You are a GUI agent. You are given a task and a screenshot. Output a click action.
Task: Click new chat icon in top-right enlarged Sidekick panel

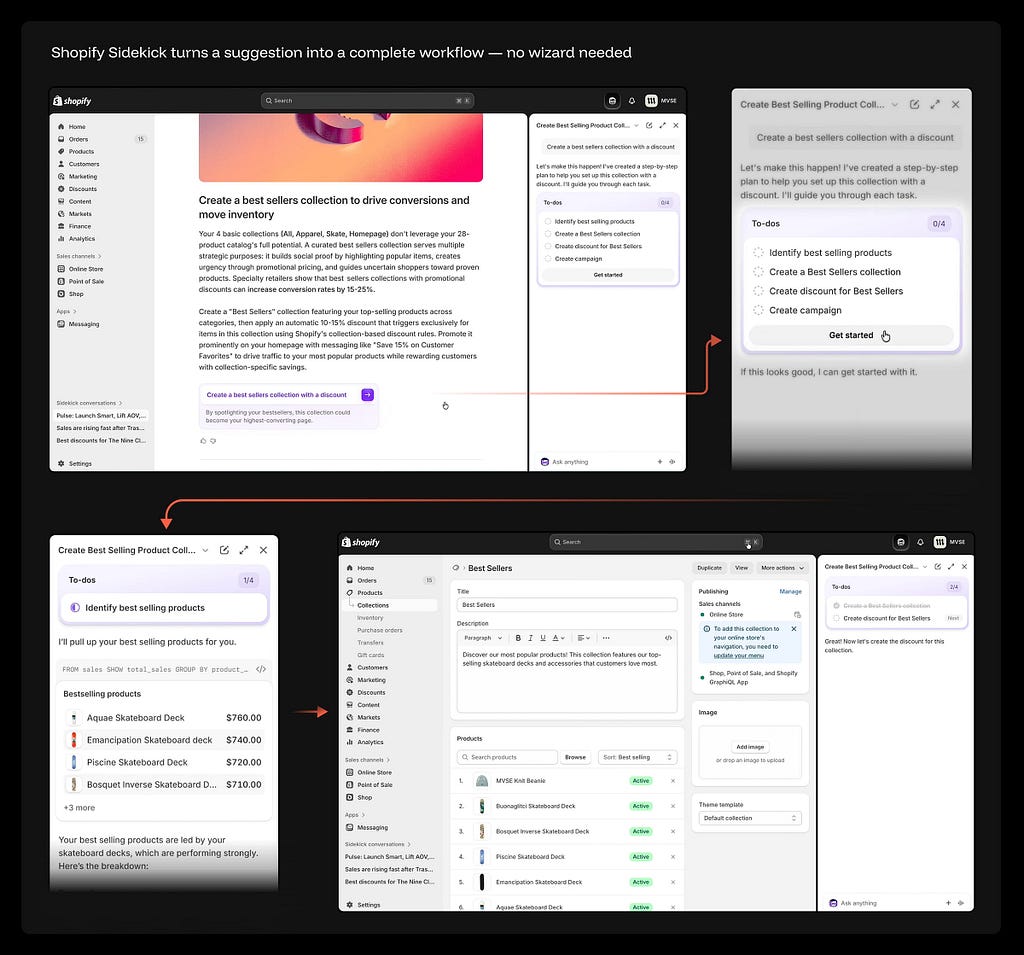(914, 105)
